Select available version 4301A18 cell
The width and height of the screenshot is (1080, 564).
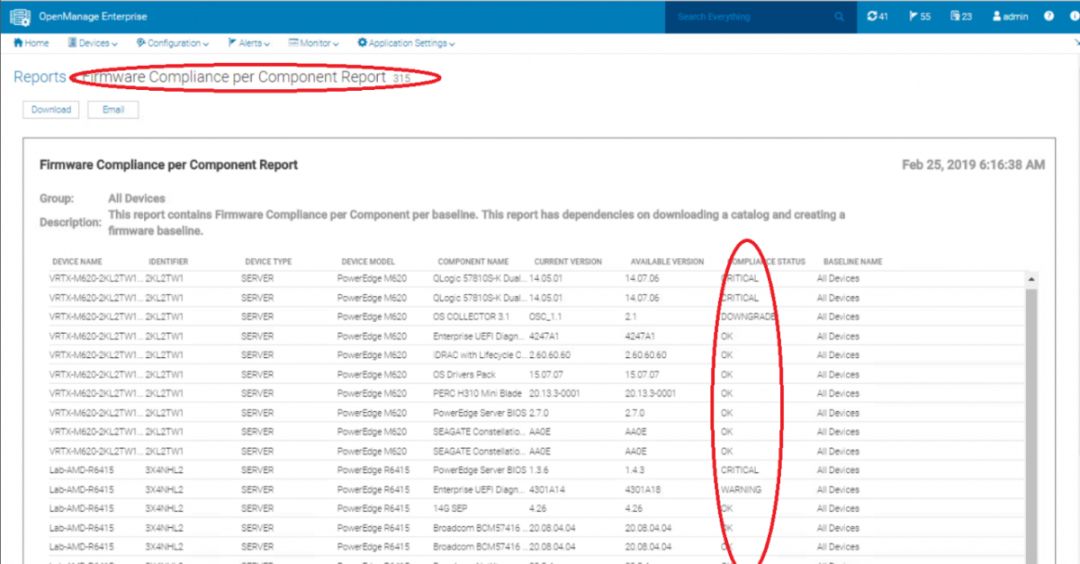(x=643, y=490)
